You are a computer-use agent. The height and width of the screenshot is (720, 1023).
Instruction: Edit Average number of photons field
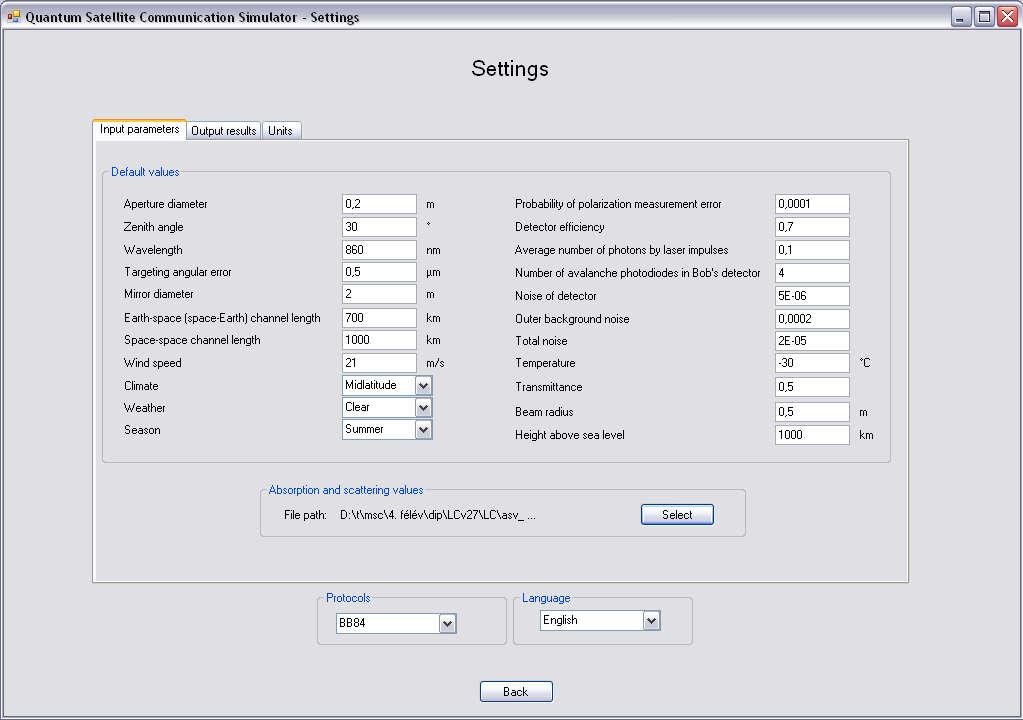coord(812,249)
